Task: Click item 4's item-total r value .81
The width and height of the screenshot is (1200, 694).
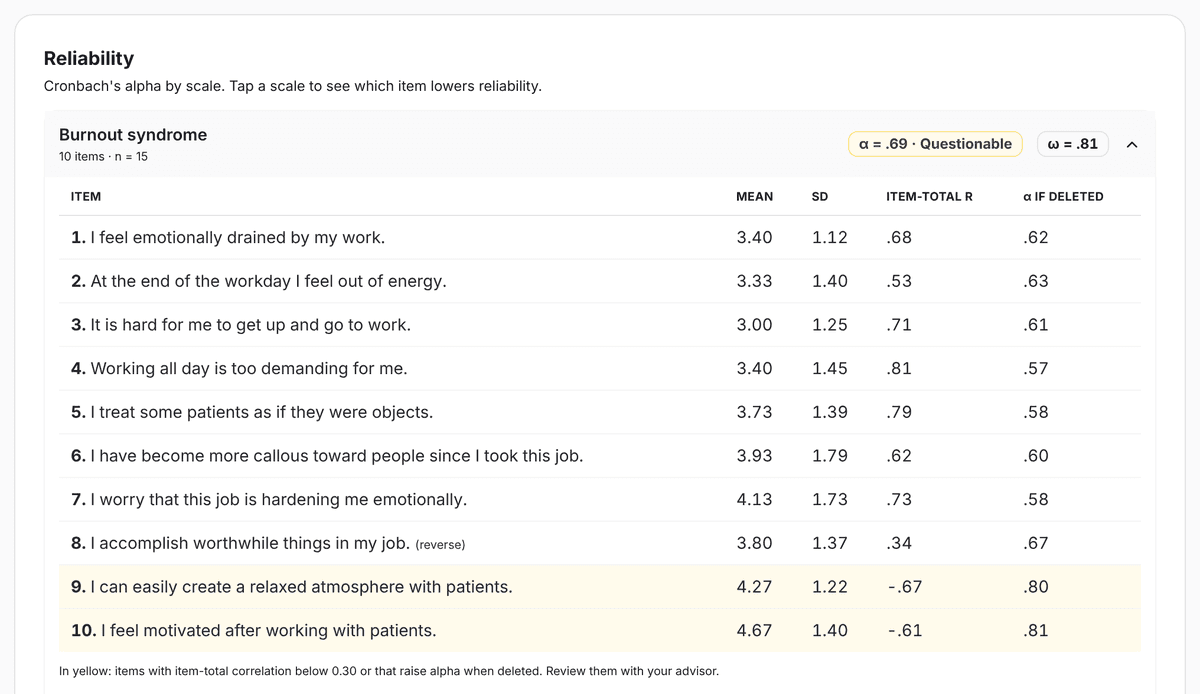Action: click(x=898, y=369)
